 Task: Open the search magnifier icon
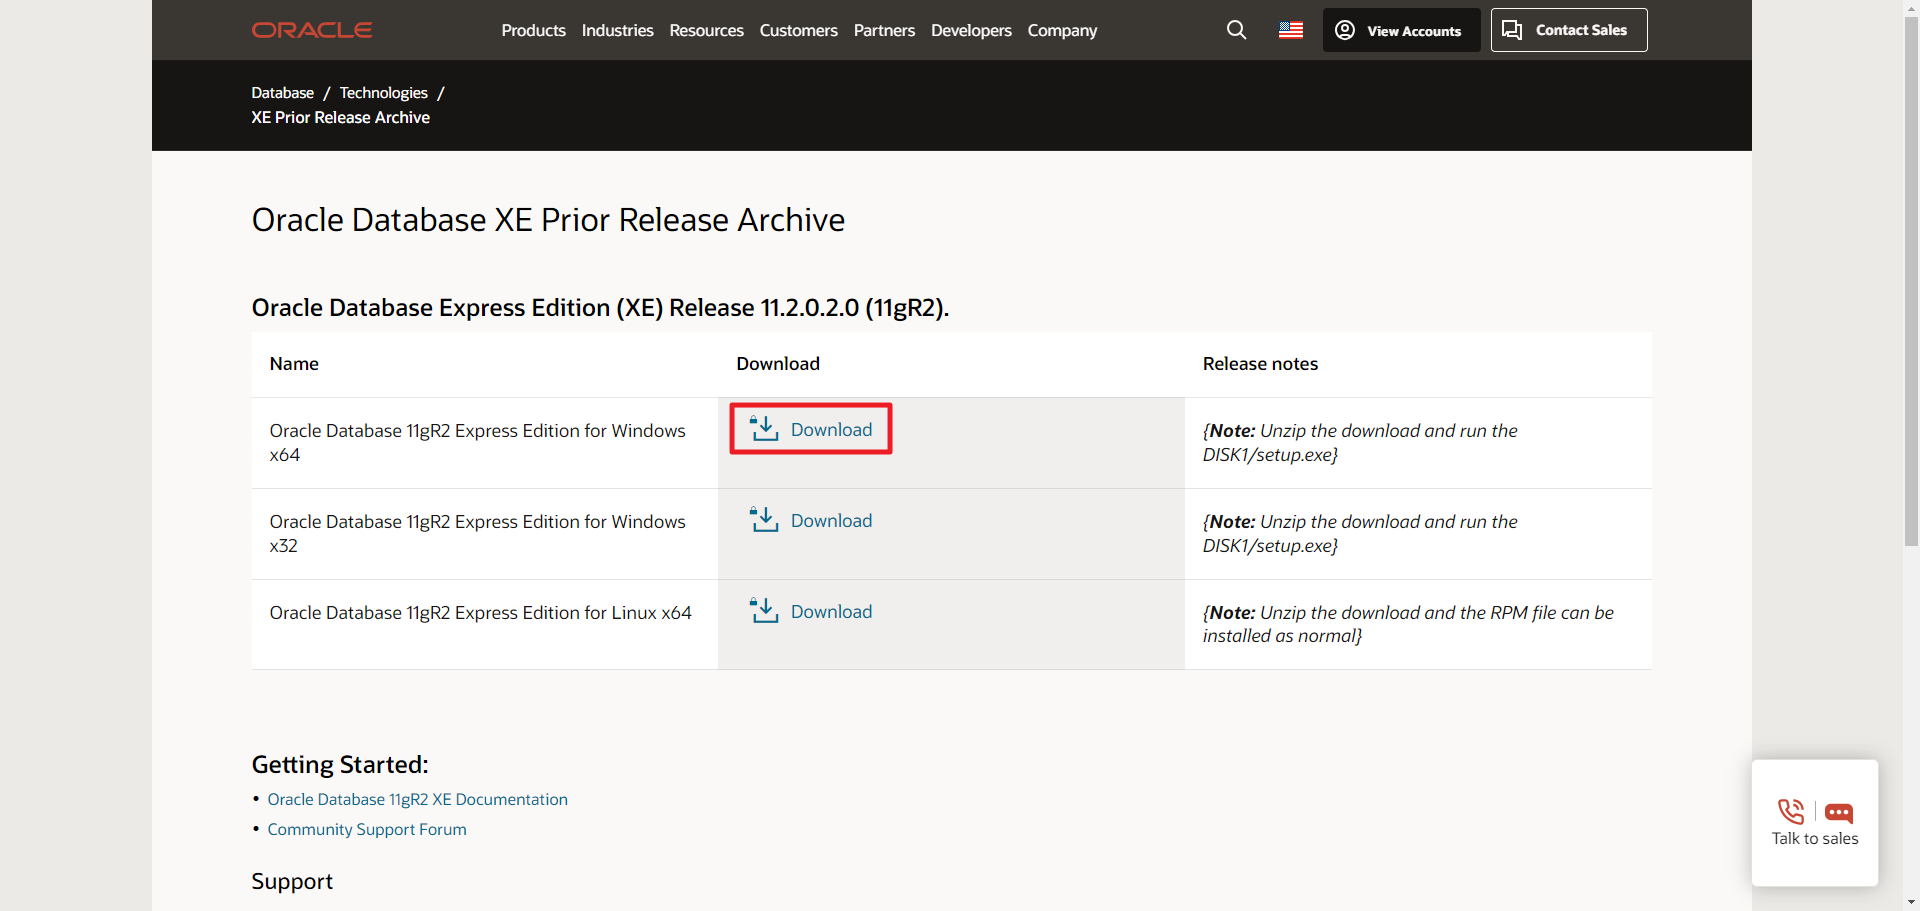(x=1237, y=30)
